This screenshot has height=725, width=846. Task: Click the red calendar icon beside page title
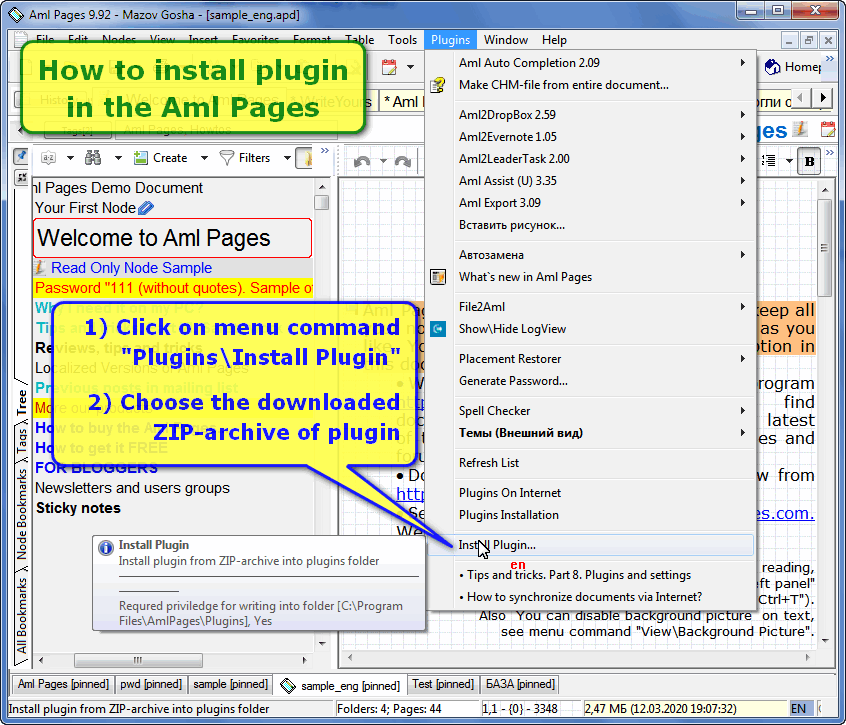pyautogui.click(x=828, y=129)
